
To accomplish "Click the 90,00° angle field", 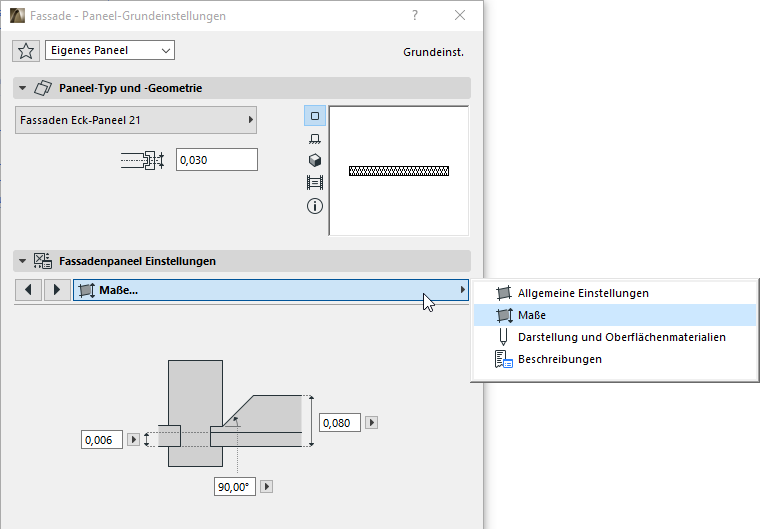I will (235, 487).
